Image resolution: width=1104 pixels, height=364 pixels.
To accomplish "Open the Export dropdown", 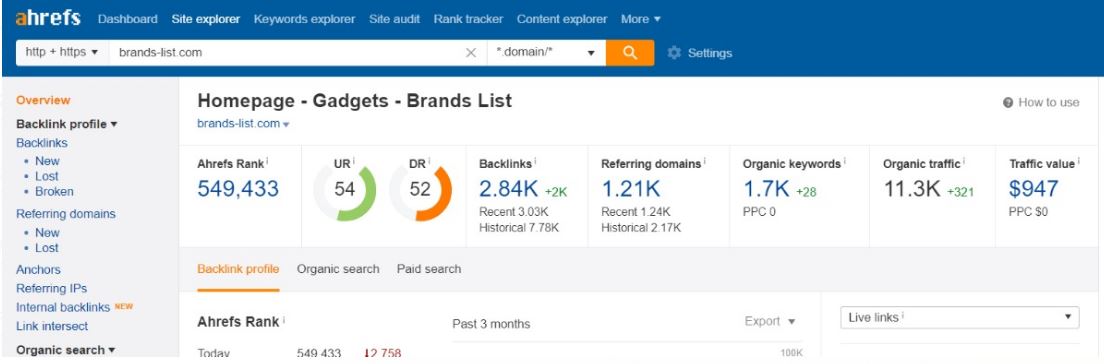I will (x=770, y=321).
